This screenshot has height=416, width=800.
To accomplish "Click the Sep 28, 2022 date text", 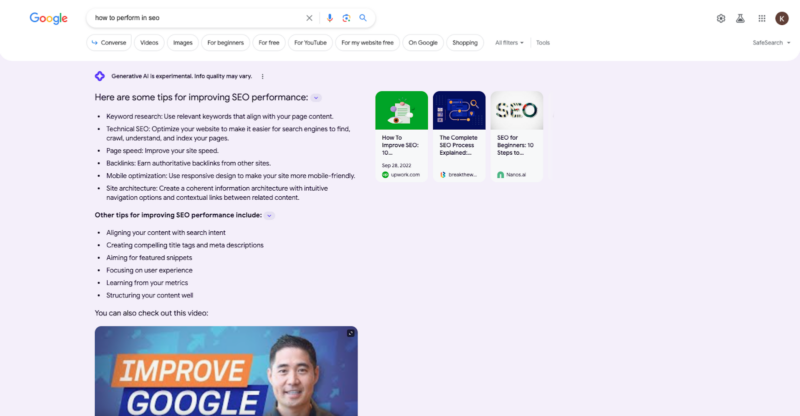I will pyautogui.click(x=396, y=165).
